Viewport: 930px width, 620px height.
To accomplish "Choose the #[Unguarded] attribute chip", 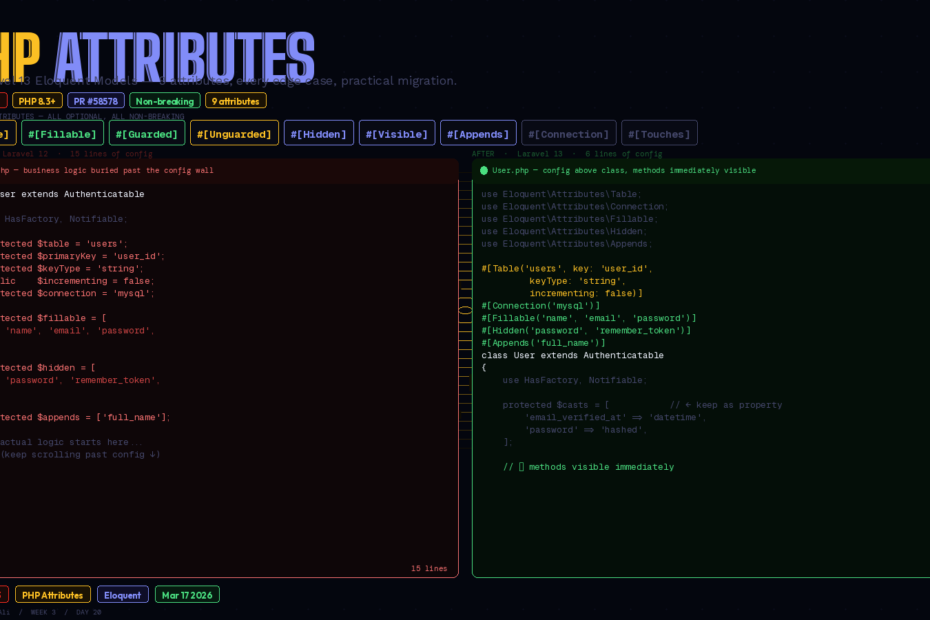I will (x=234, y=134).
